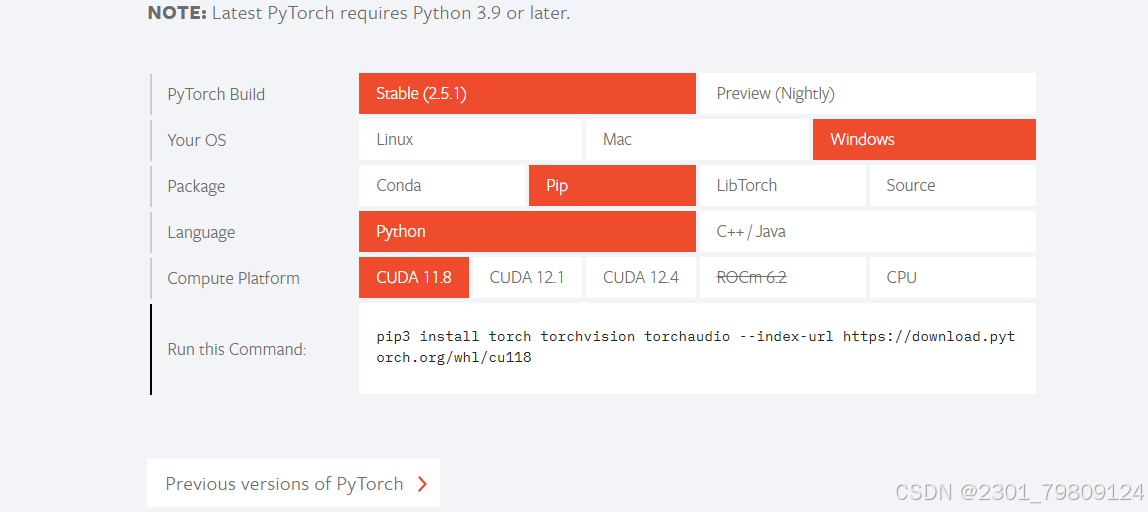Choose Conda package option
The height and width of the screenshot is (512, 1148).
click(x=441, y=185)
